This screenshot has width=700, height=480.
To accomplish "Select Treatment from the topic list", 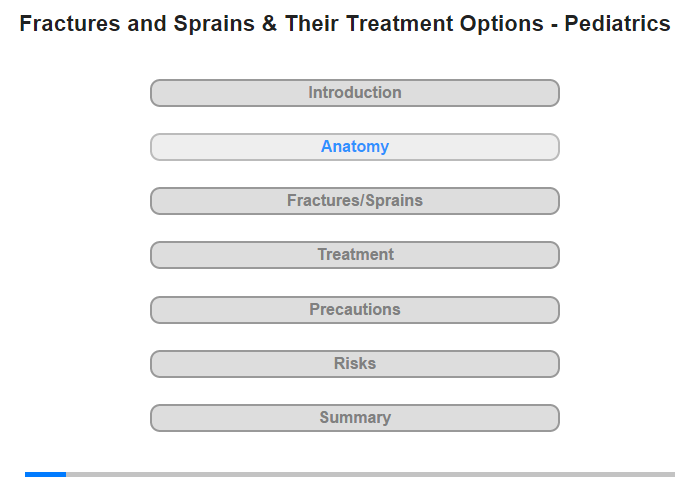I will [x=354, y=255].
